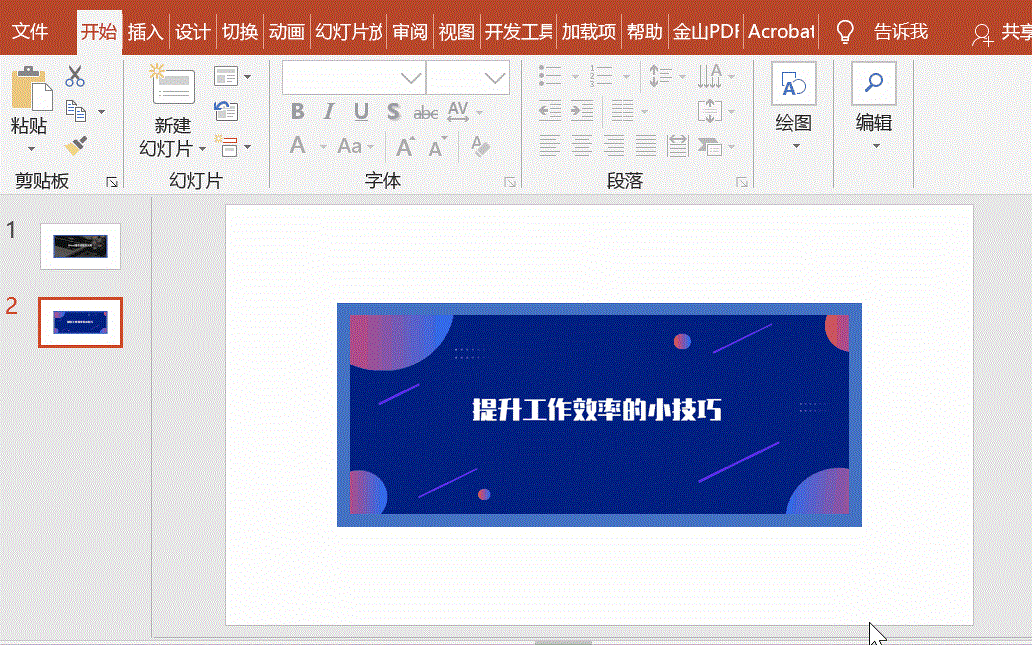
Task: Select the numbered list icon
Action: pyautogui.click(x=600, y=75)
